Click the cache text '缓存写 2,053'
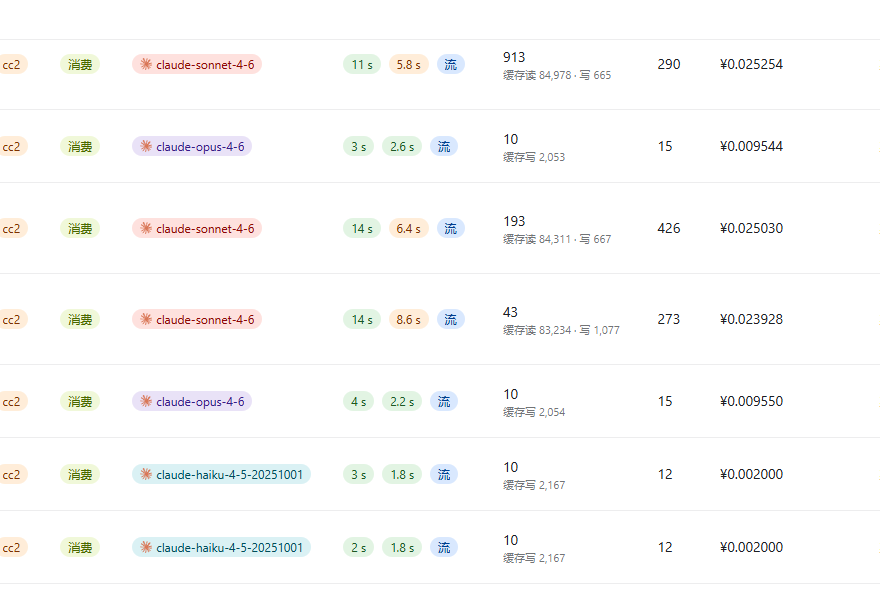The height and width of the screenshot is (605, 880). pyautogui.click(x=534, y=157)
